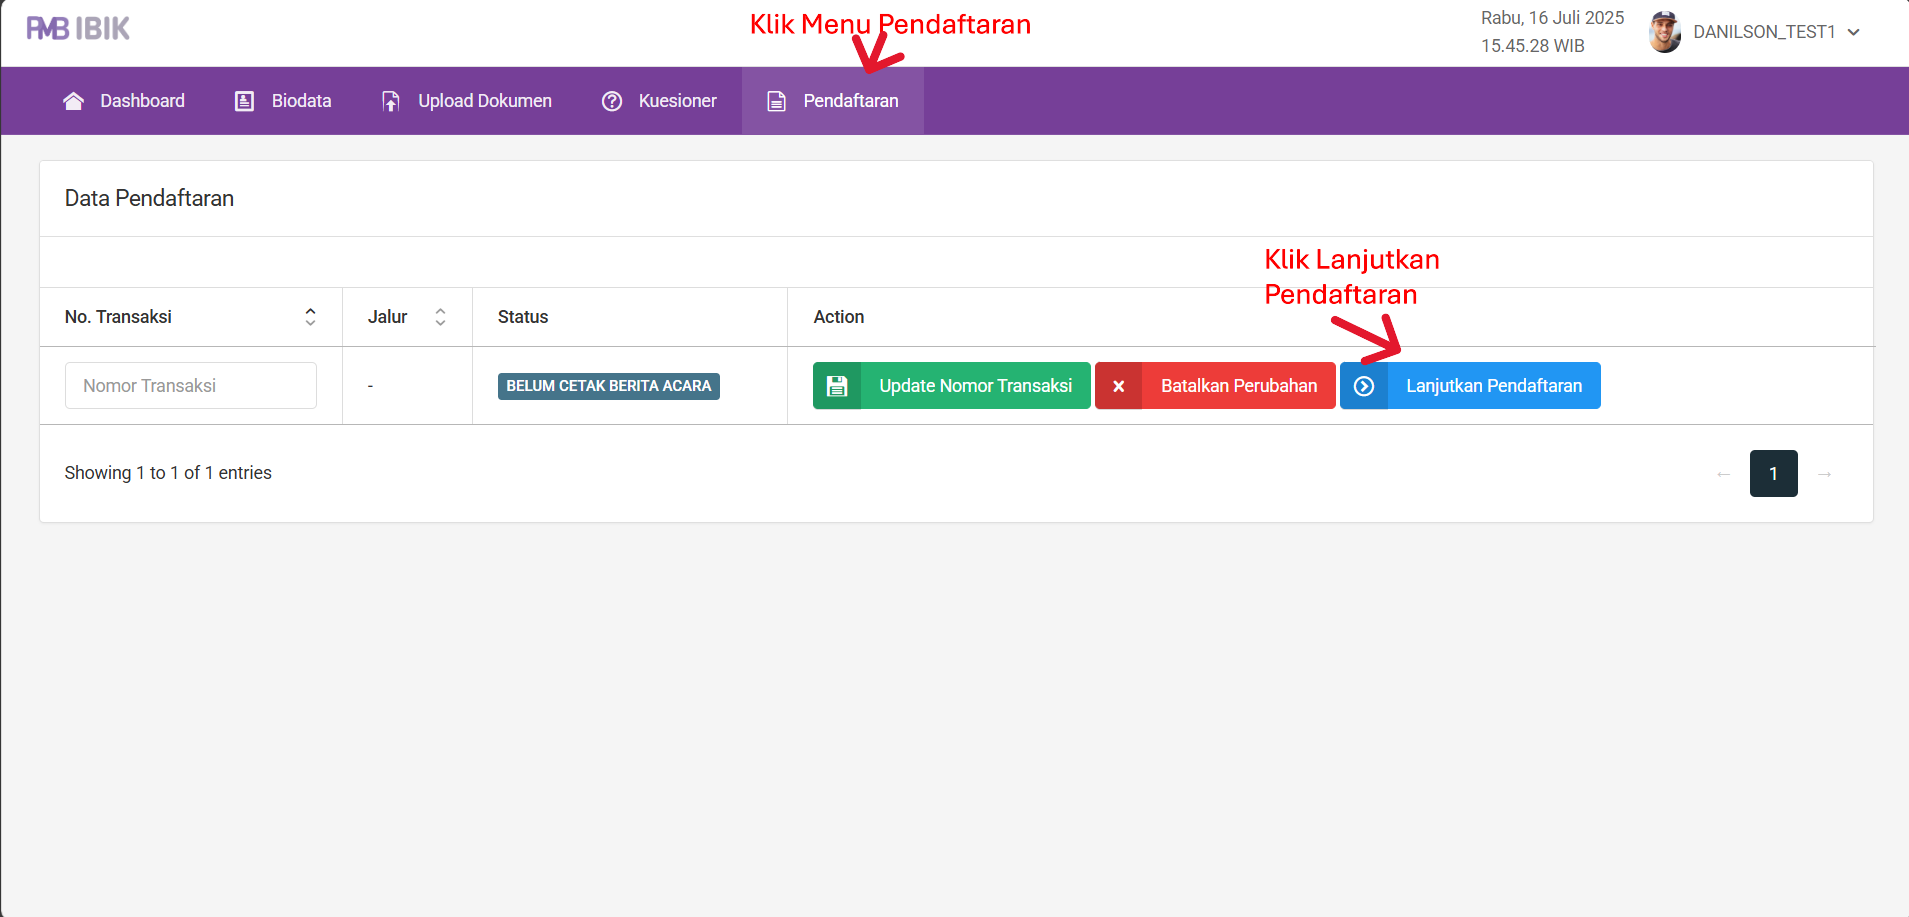The image size is (1909, 917).
Task: Click the Pendaftaran document icon
Action: tap(776, 101)
